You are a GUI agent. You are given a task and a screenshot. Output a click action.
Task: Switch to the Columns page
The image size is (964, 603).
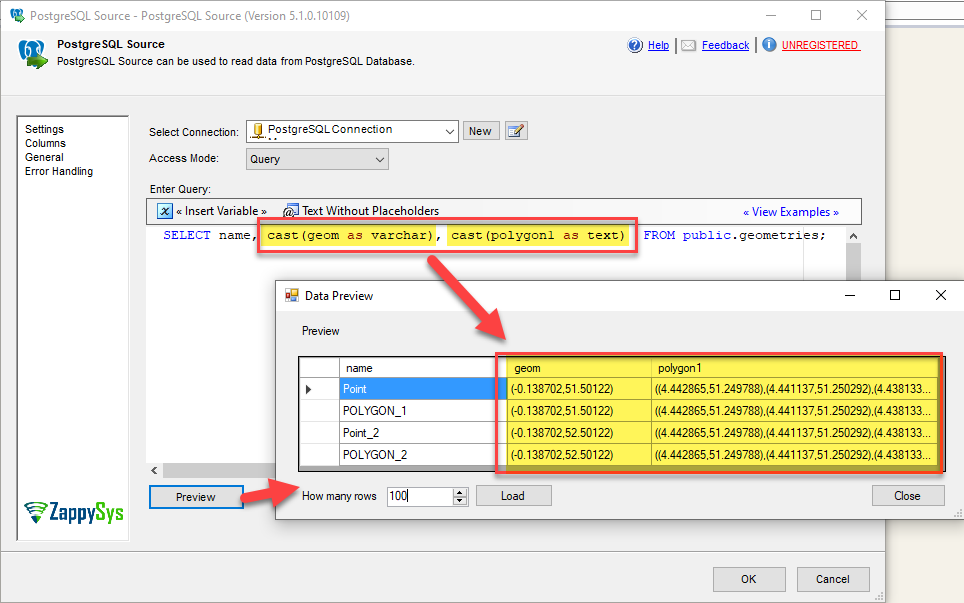pos(45,143)
